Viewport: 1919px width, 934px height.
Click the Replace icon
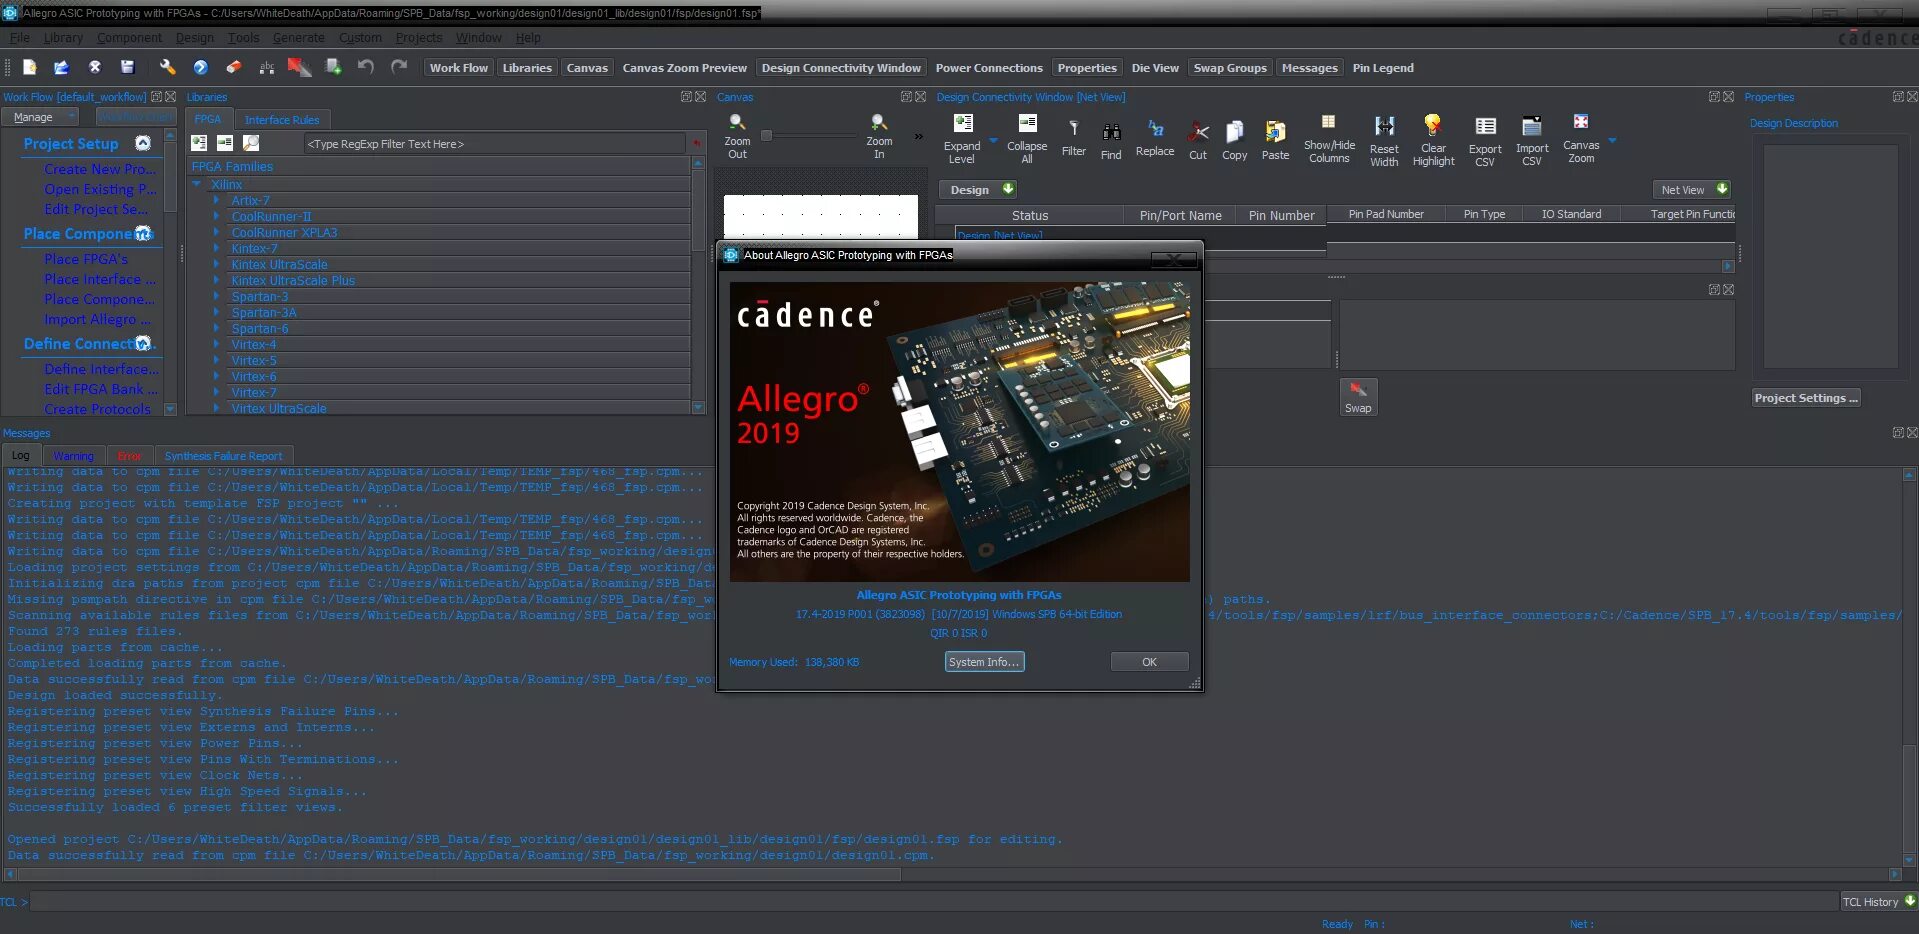[x=1155, y=138]
